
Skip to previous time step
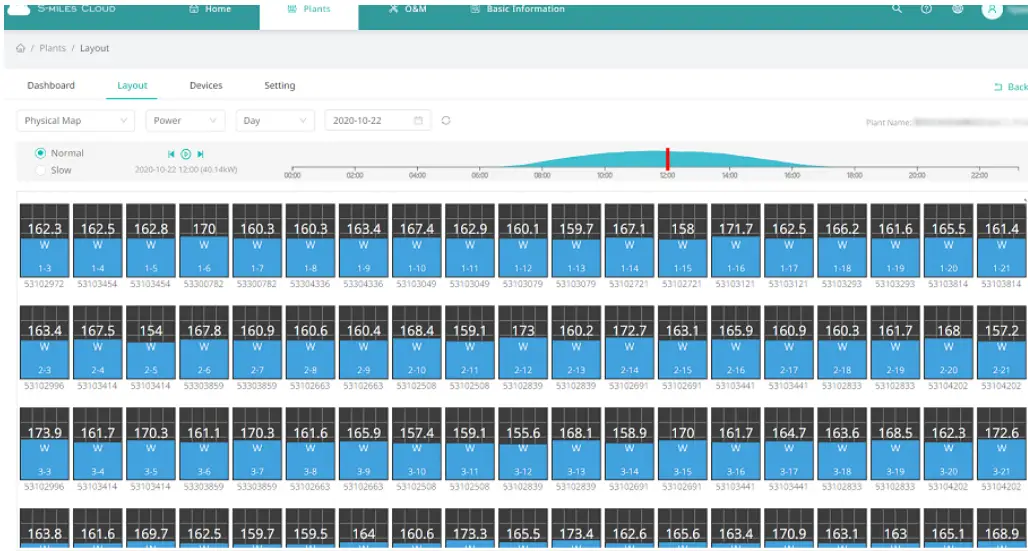pyautogui.click(x=171, y=154)
